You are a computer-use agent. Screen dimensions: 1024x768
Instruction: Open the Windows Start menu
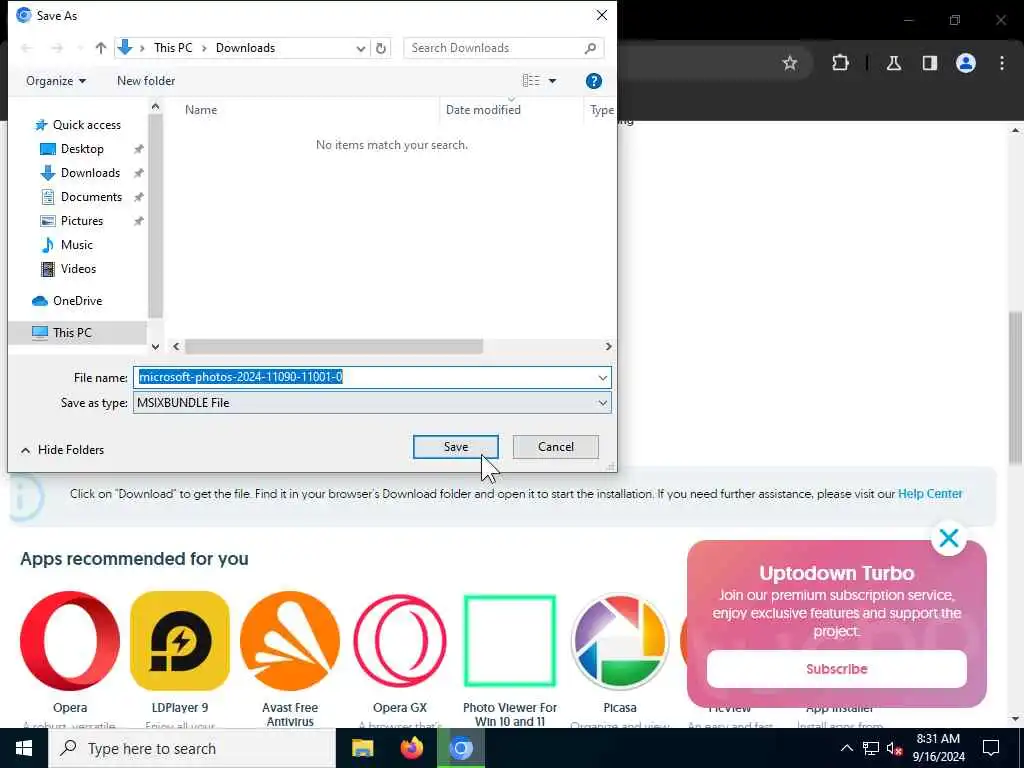(x=24, y=748)
